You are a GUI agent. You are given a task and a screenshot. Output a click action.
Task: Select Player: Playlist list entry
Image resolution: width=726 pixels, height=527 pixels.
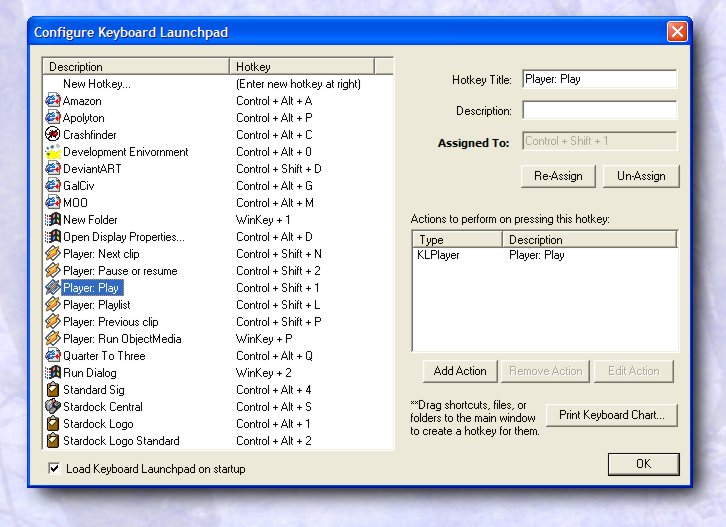pyautogui.click(x=97, y=305)
